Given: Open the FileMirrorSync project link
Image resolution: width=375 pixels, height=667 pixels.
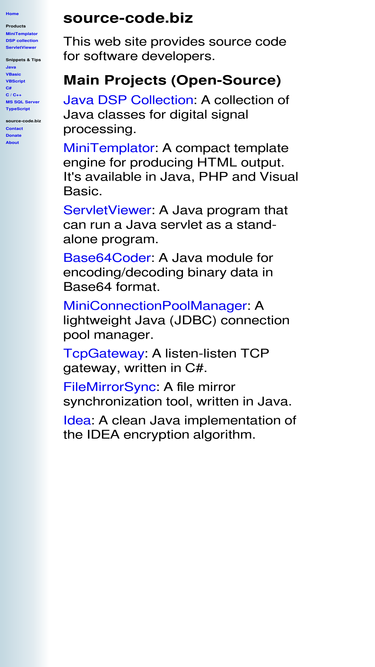Looking at the screenshot, I should 109,387.
